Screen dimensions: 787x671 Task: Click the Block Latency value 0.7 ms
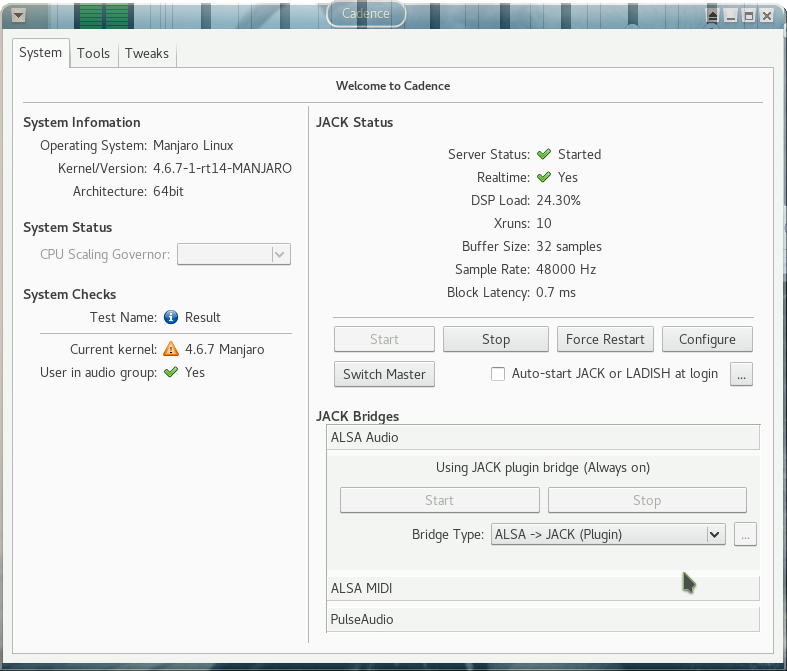pyautogui.click(x=556, y=293)
